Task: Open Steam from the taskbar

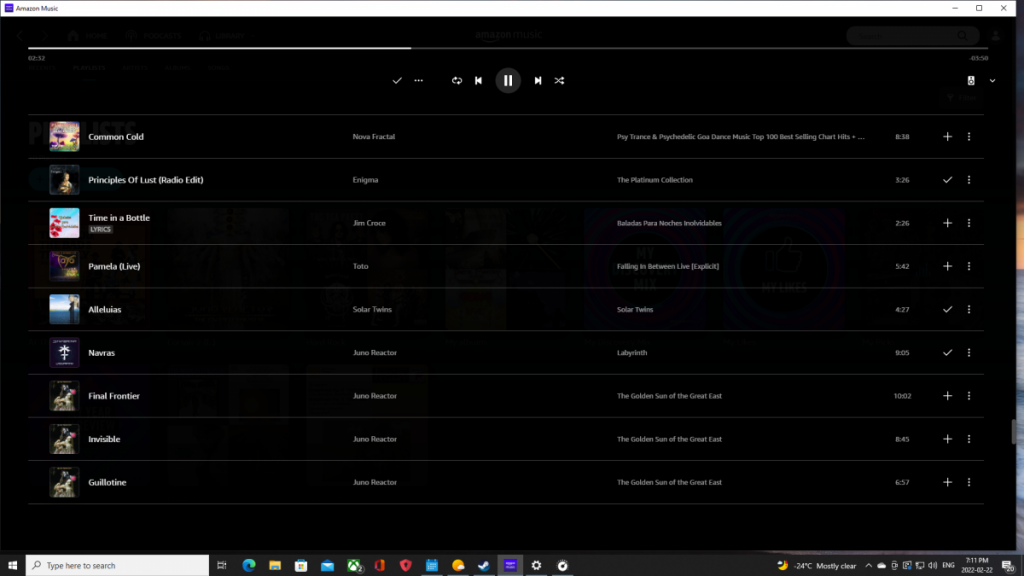Action: point(484,565)
